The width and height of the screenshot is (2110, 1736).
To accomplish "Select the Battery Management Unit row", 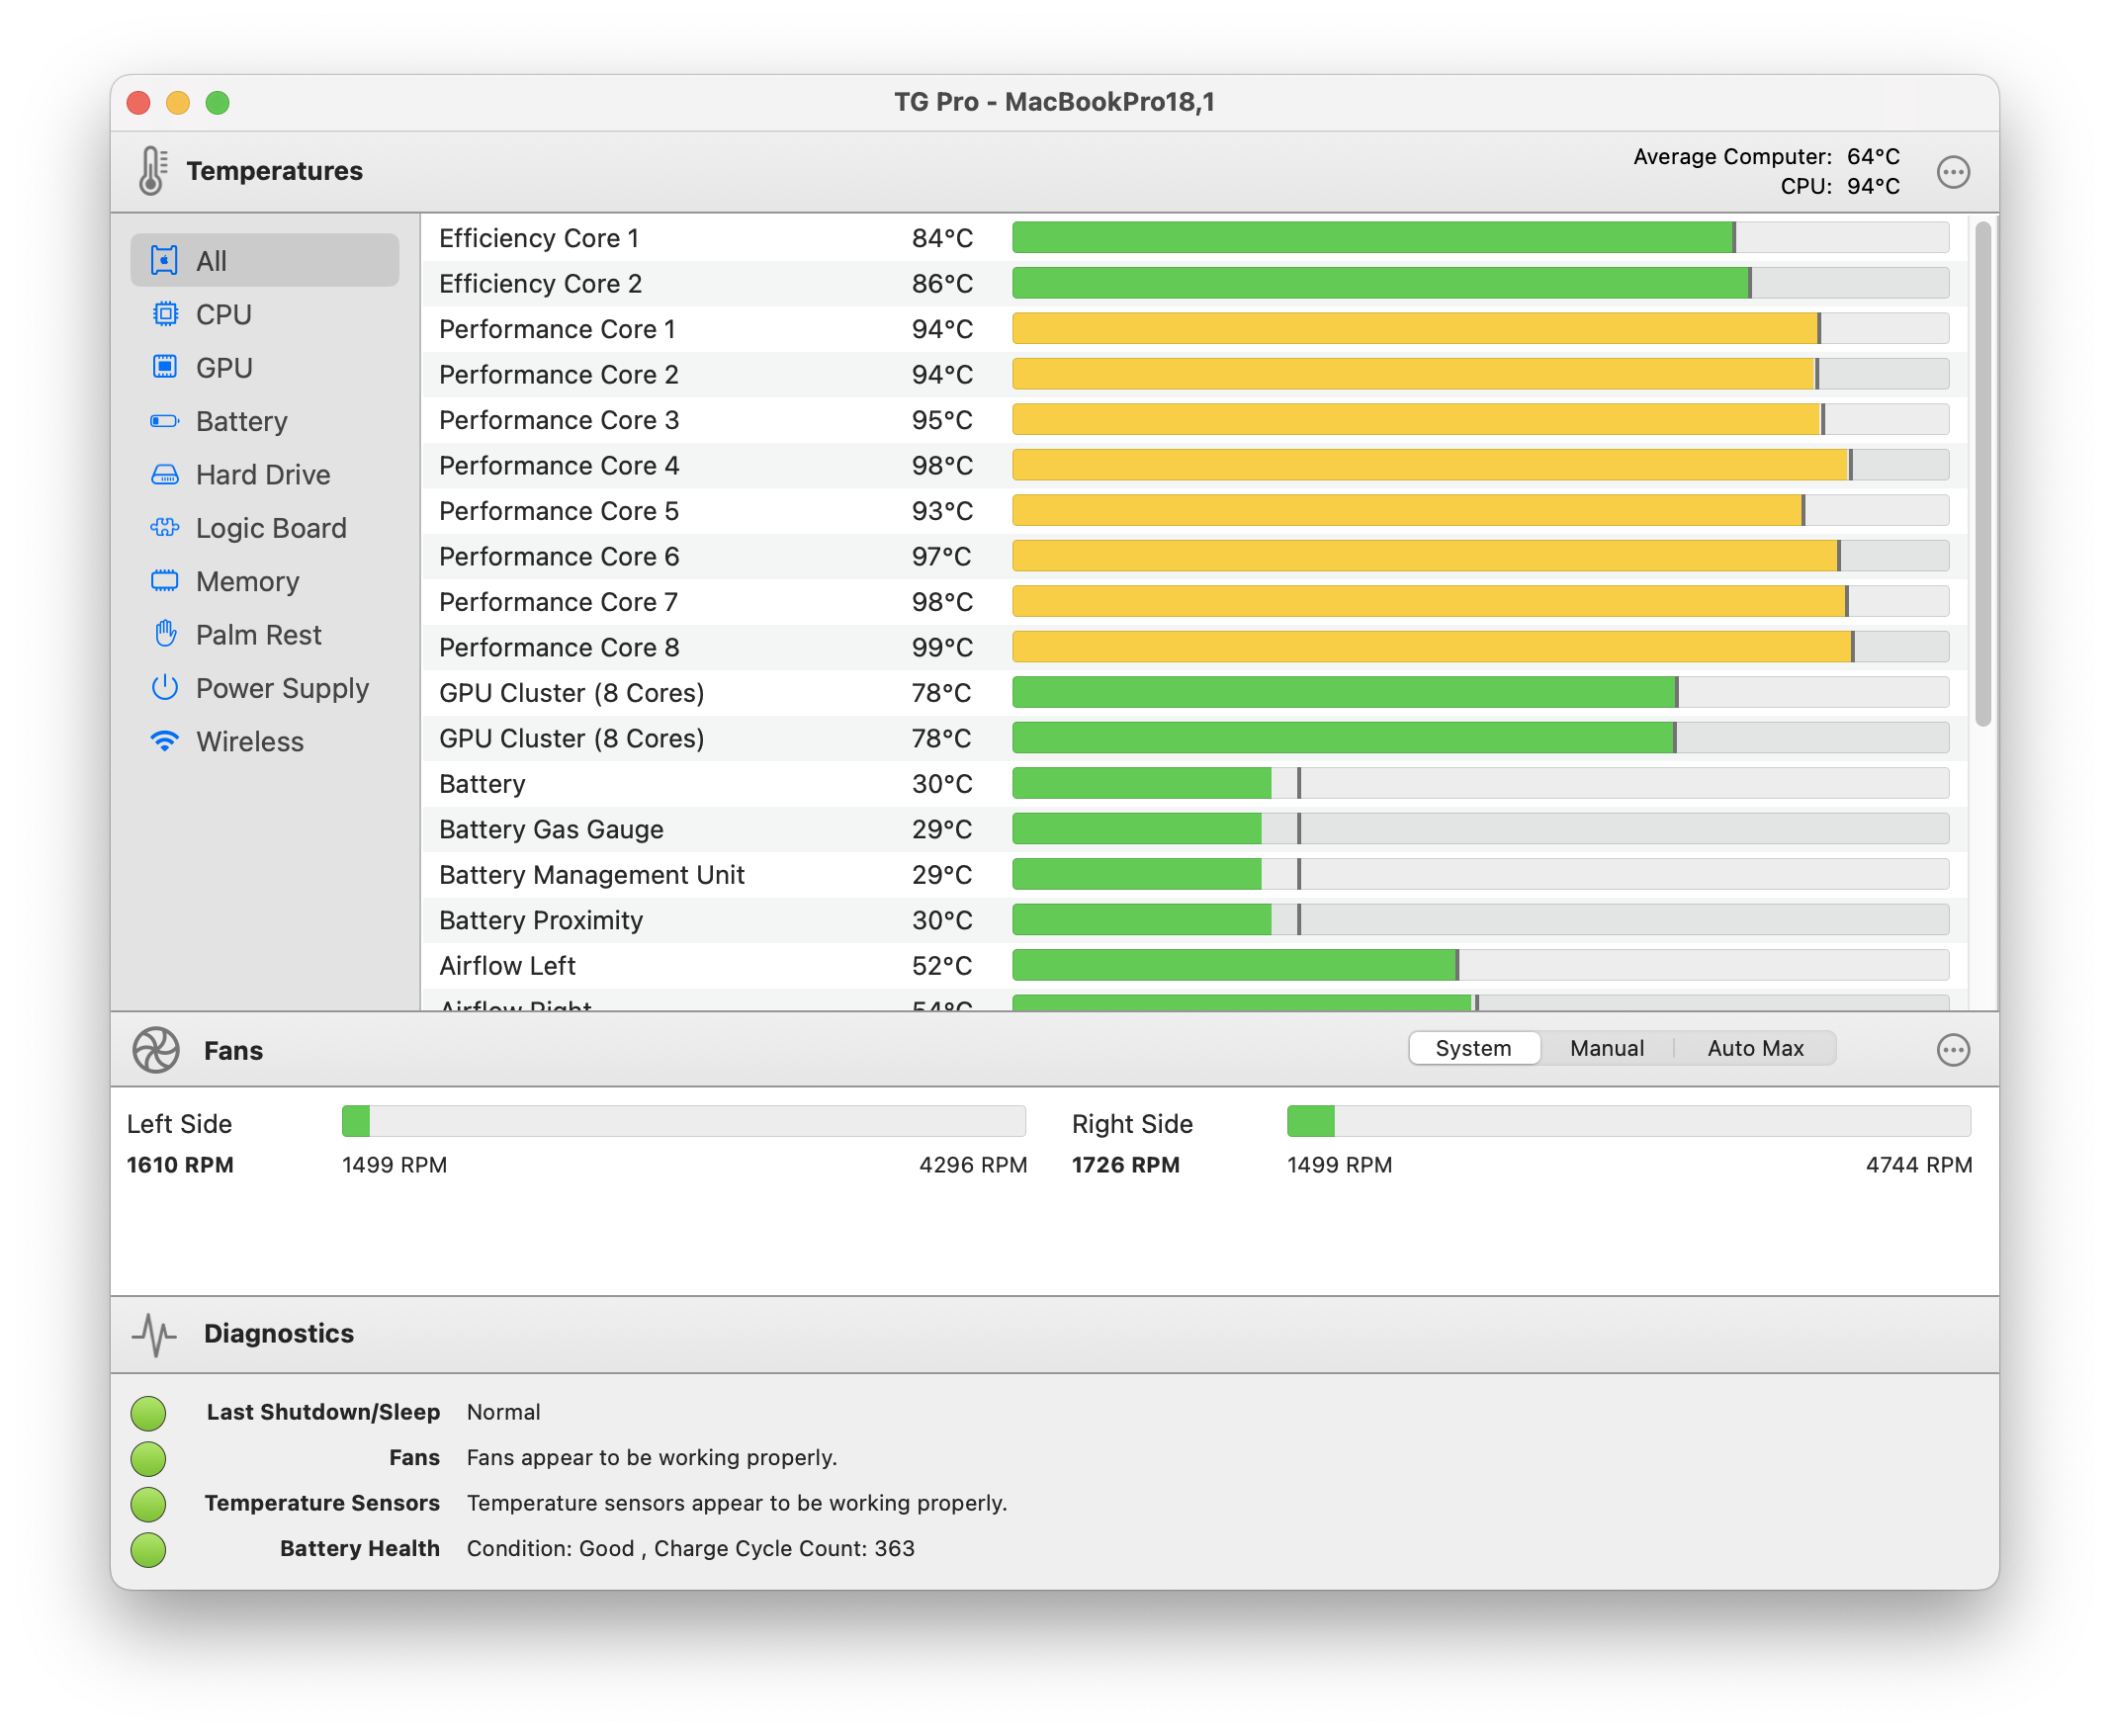I will click(1194, 875).
